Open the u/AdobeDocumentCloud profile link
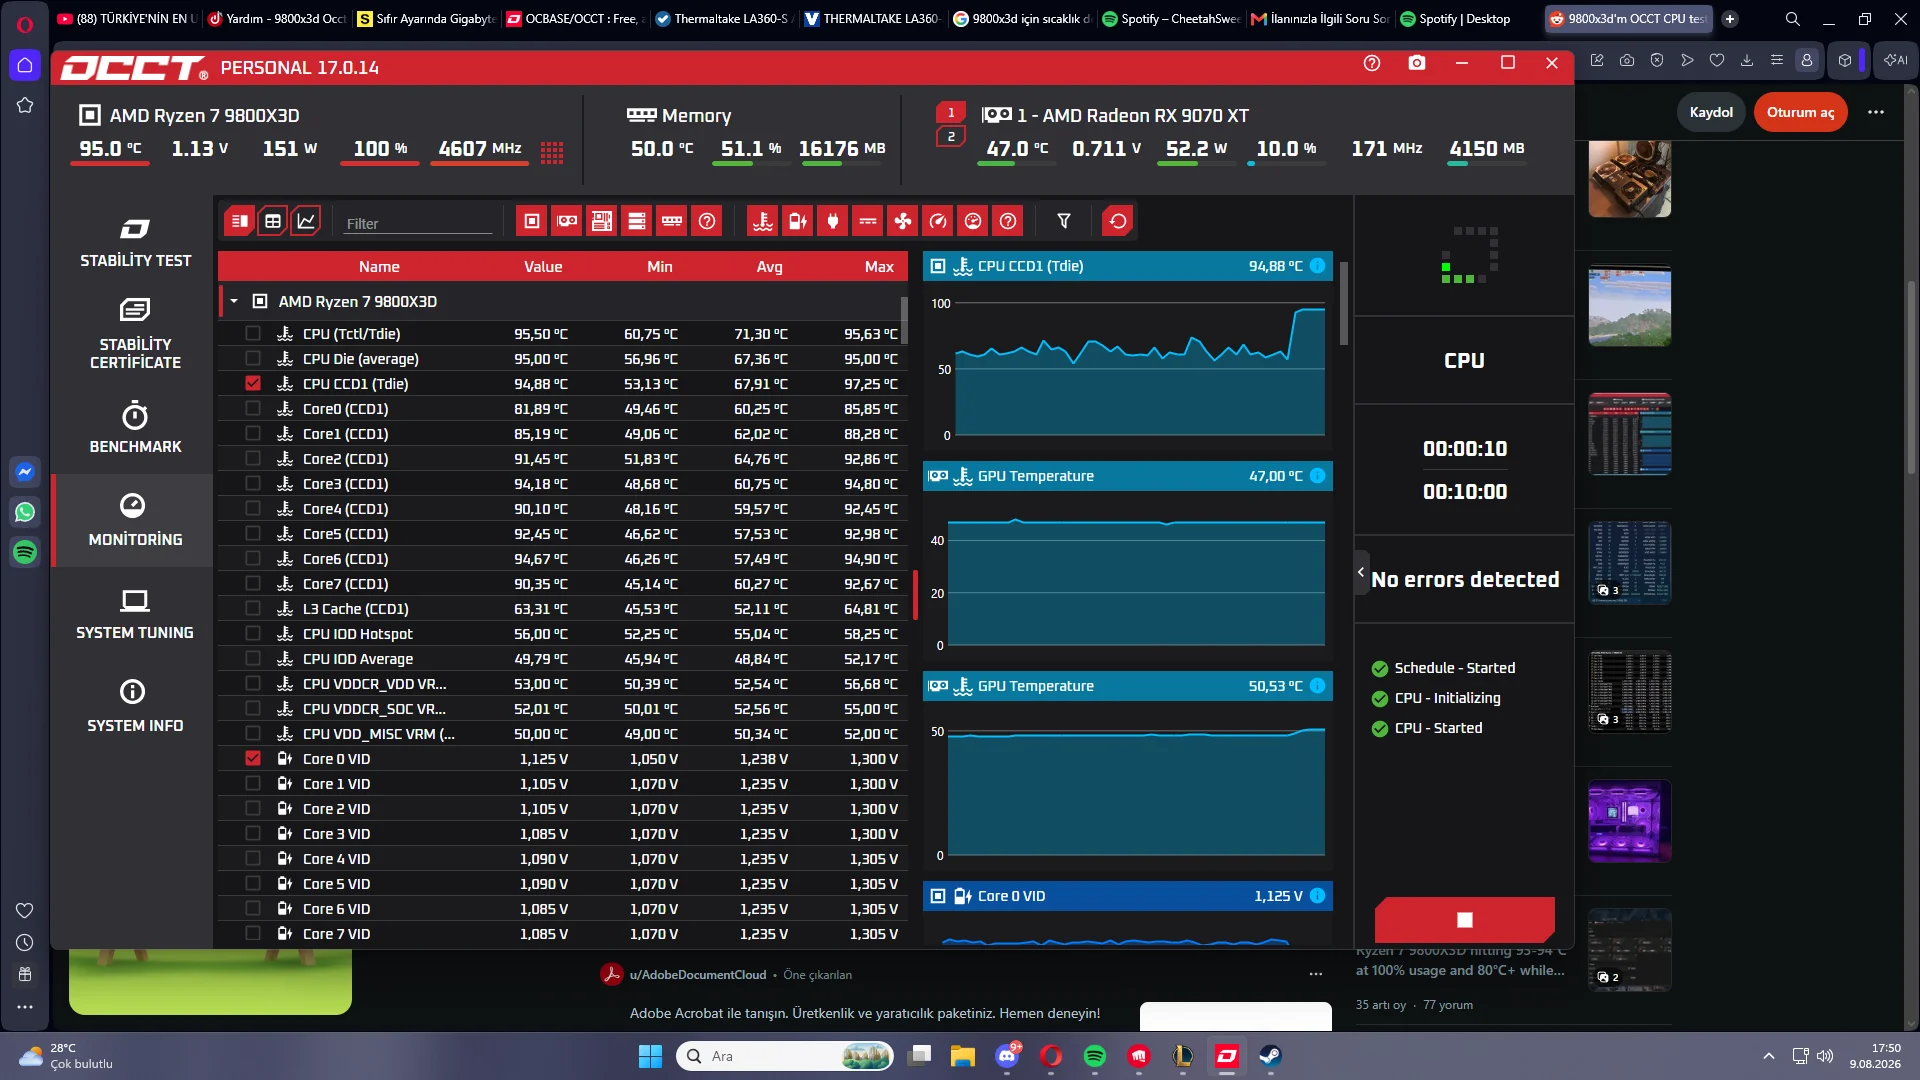This screenshot has width=1920, height=1080. 698,975
